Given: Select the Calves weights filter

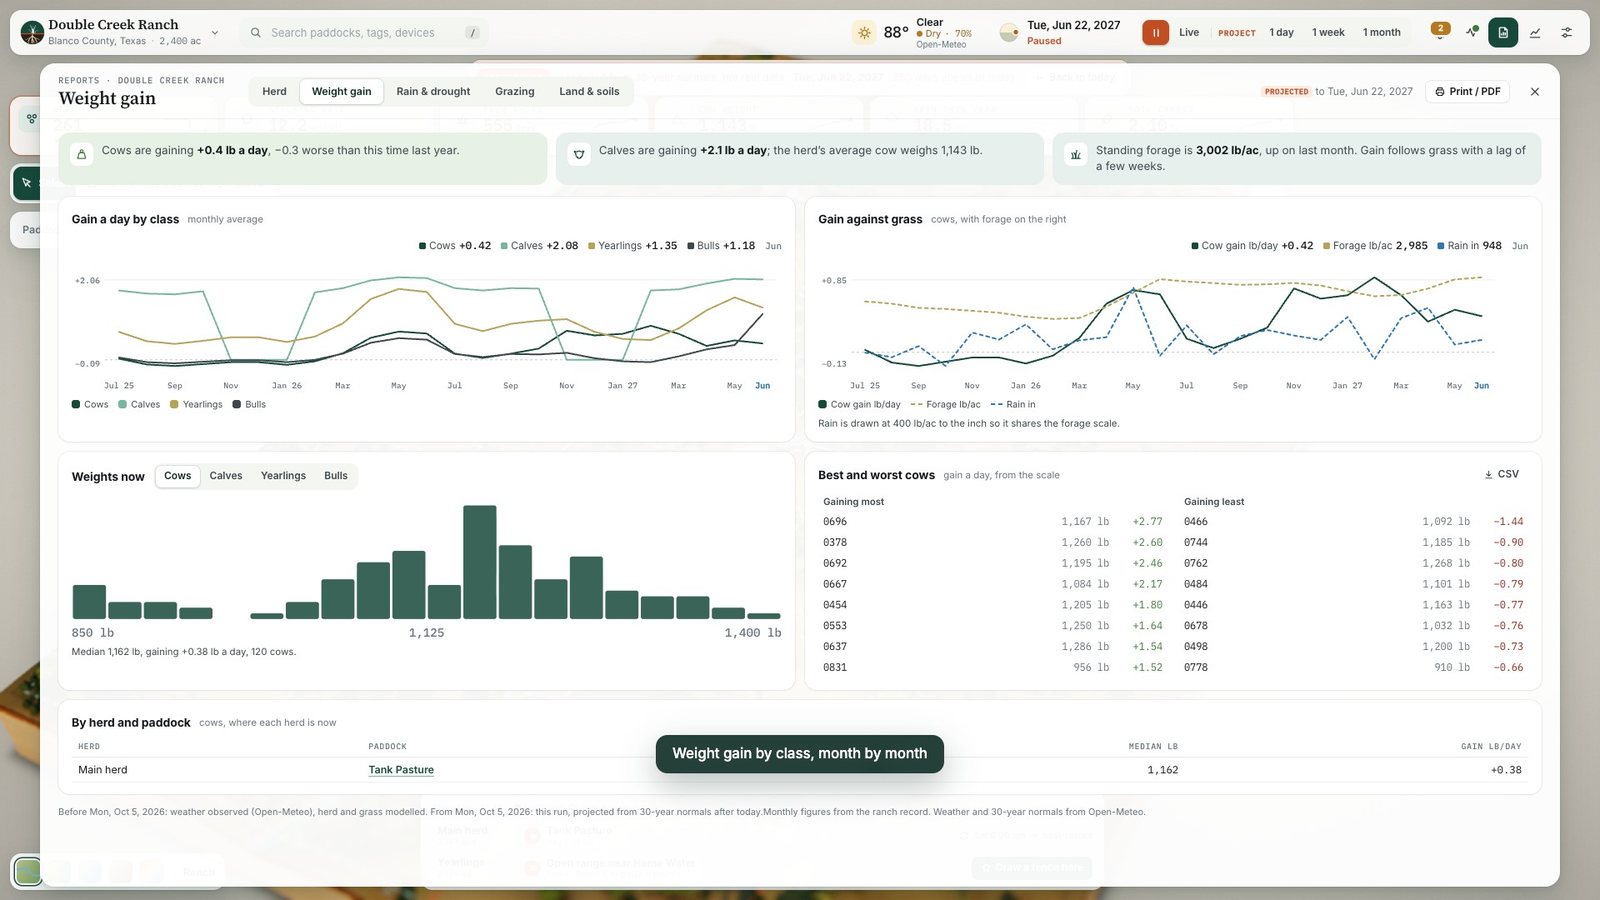Looking at the screenshot, I should [x=226, y=476].
